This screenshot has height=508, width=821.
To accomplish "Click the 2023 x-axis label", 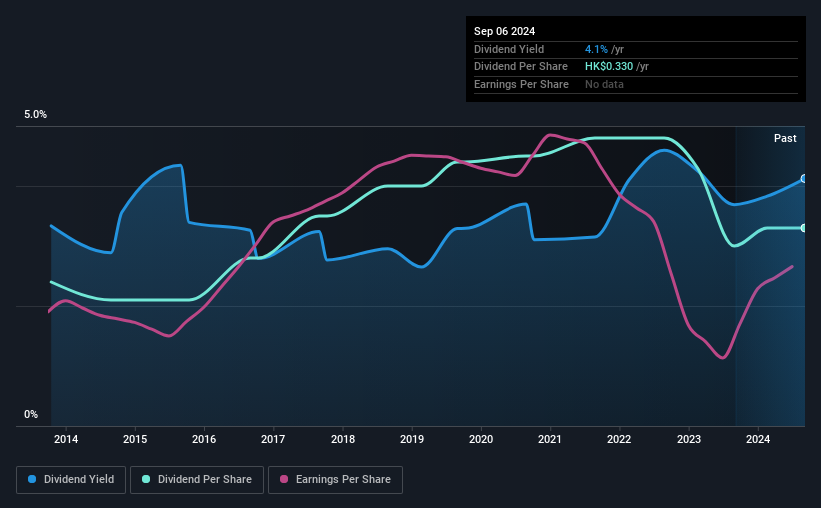I will tap(689, 439).
